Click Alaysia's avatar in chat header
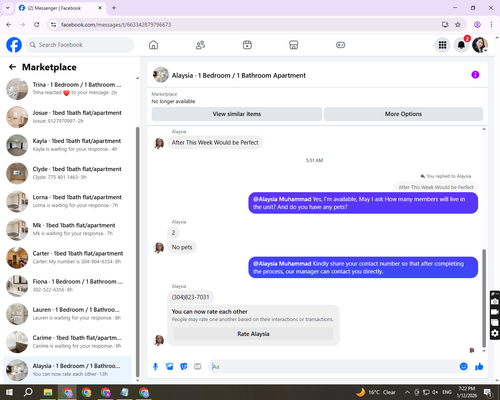This screenshot has height=400, width=500. tap(161, 75)
